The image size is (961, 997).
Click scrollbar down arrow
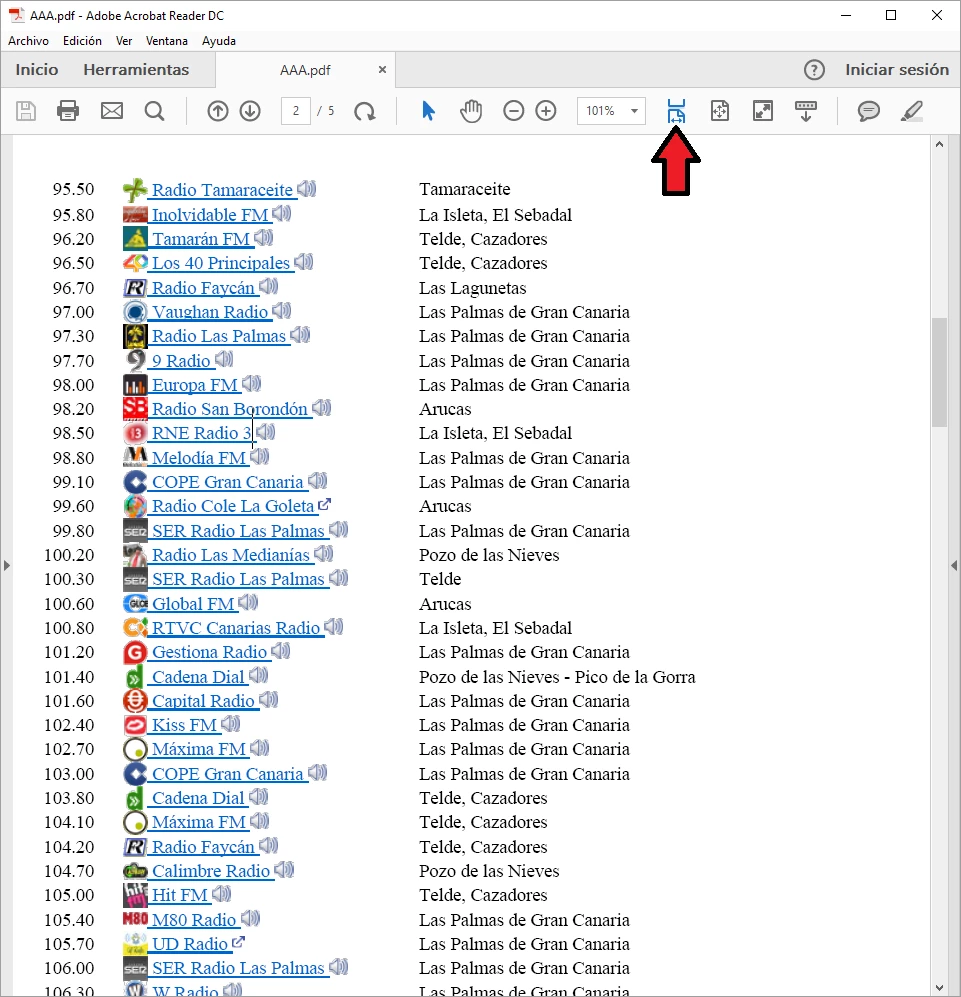click(x=939, y=987)
